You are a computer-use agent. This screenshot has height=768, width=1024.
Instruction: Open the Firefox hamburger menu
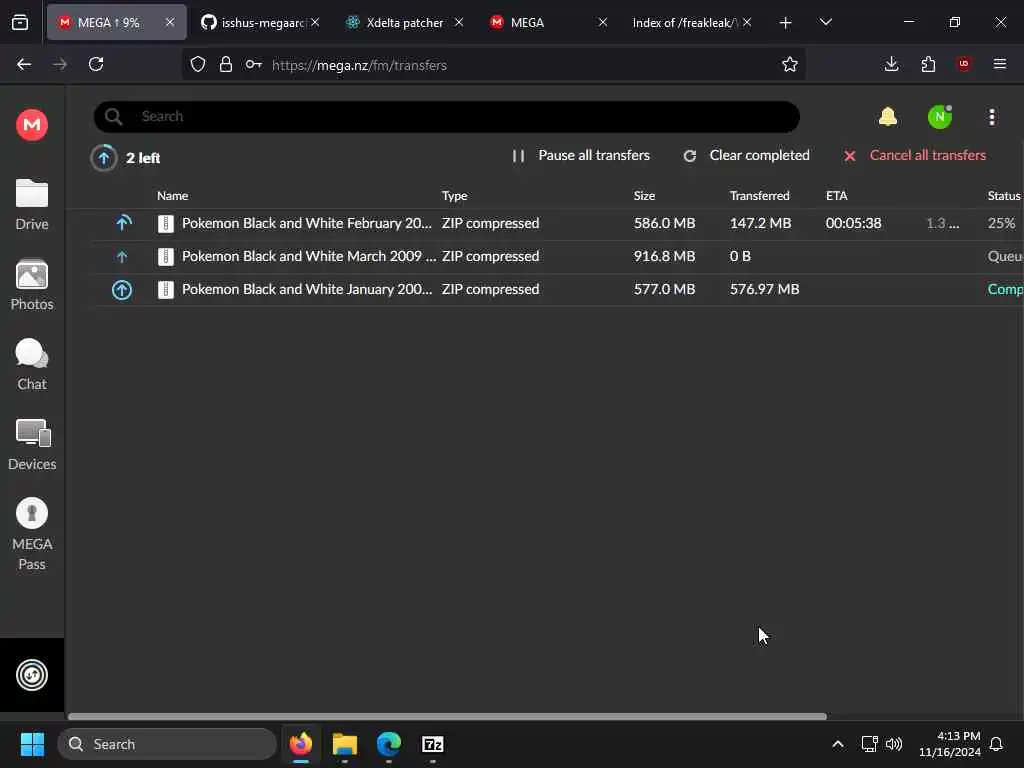pos(1000,64)
